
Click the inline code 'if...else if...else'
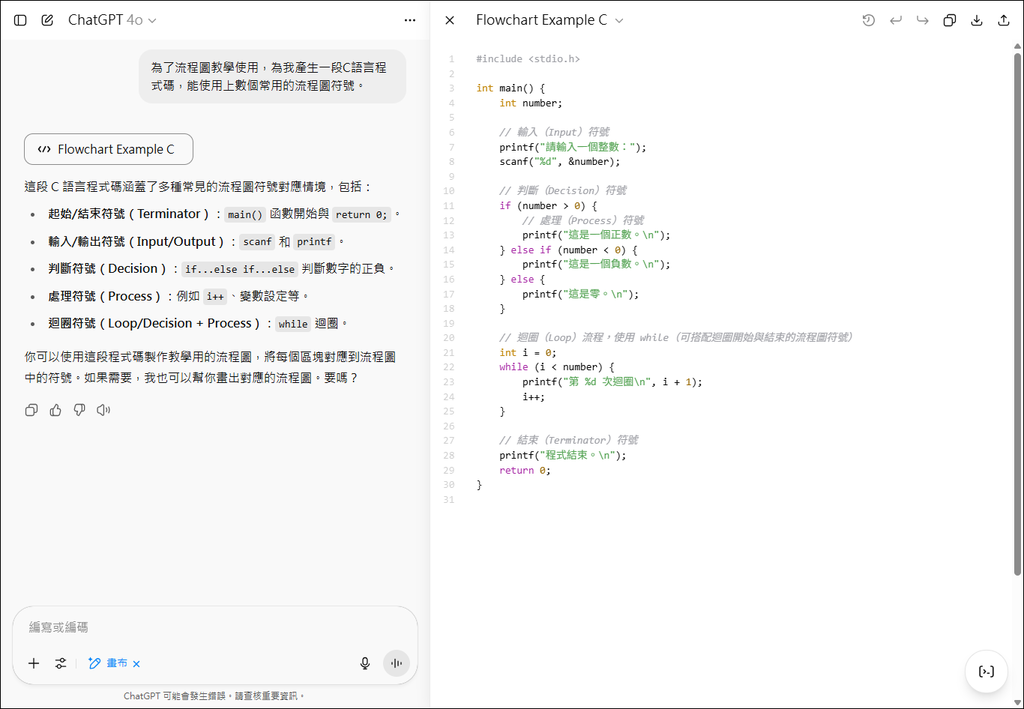[240, 269]
